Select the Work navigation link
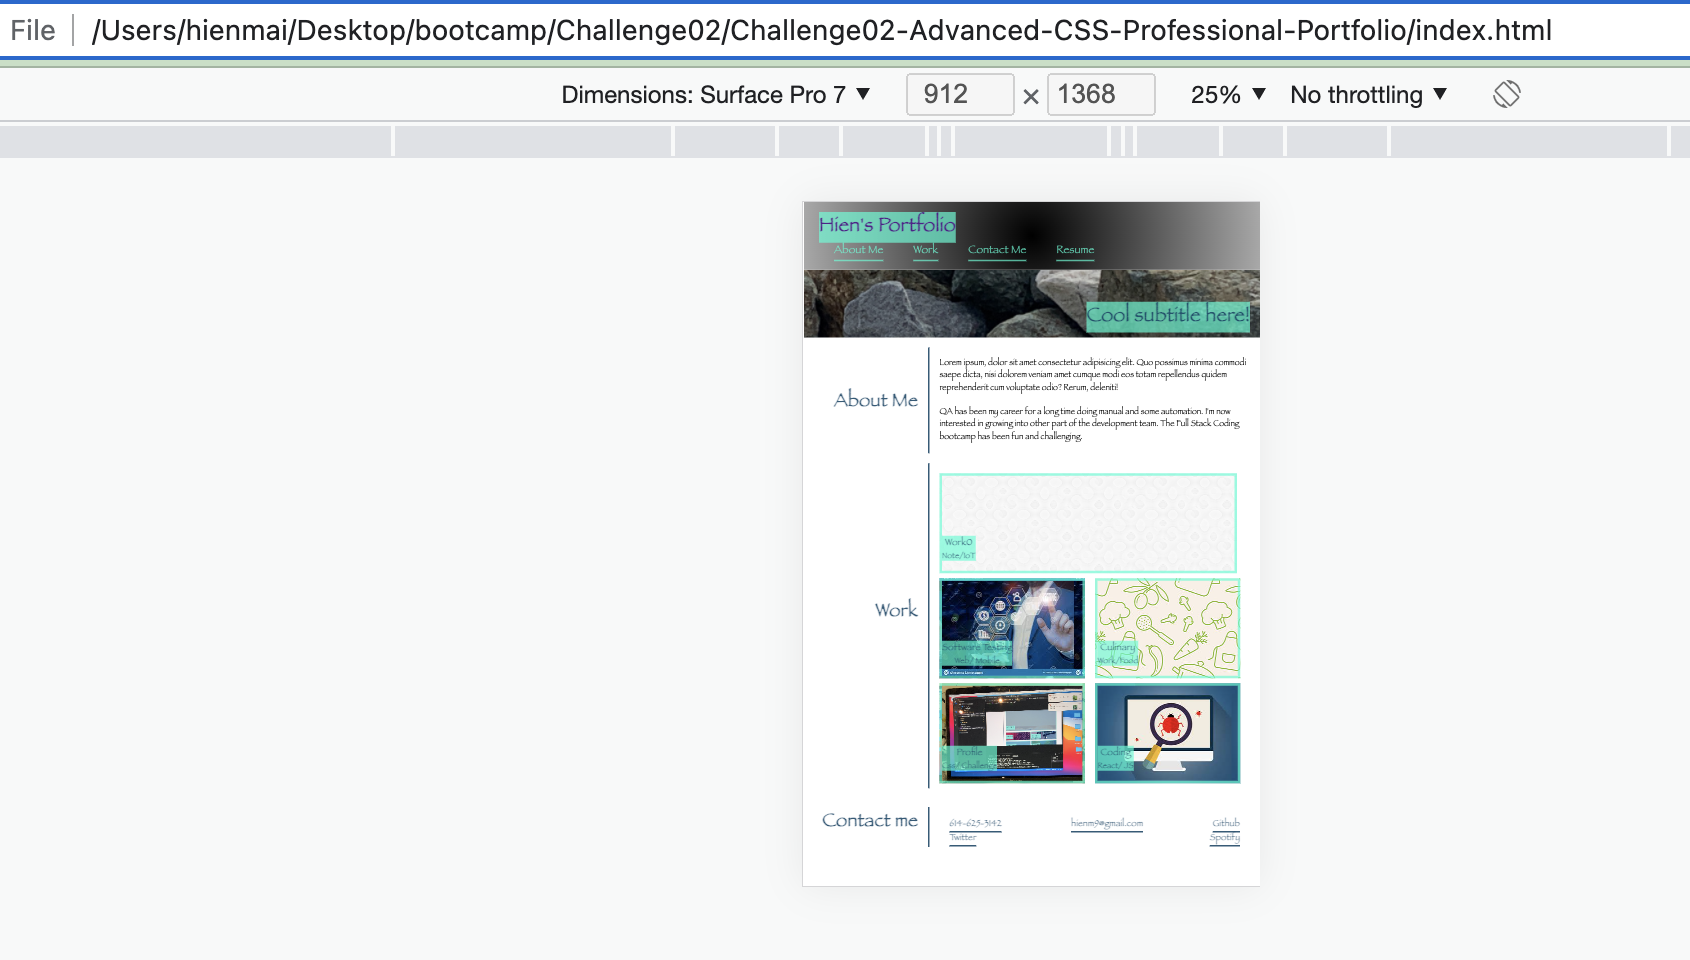 click(x=925, y=250)
